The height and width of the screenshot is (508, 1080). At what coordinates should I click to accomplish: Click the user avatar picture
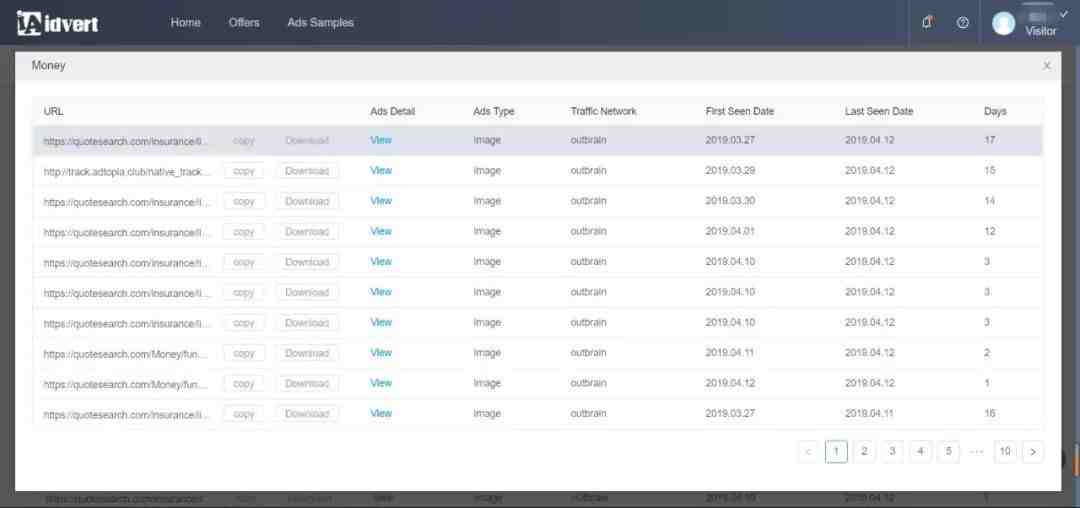tap(1004, 23)
